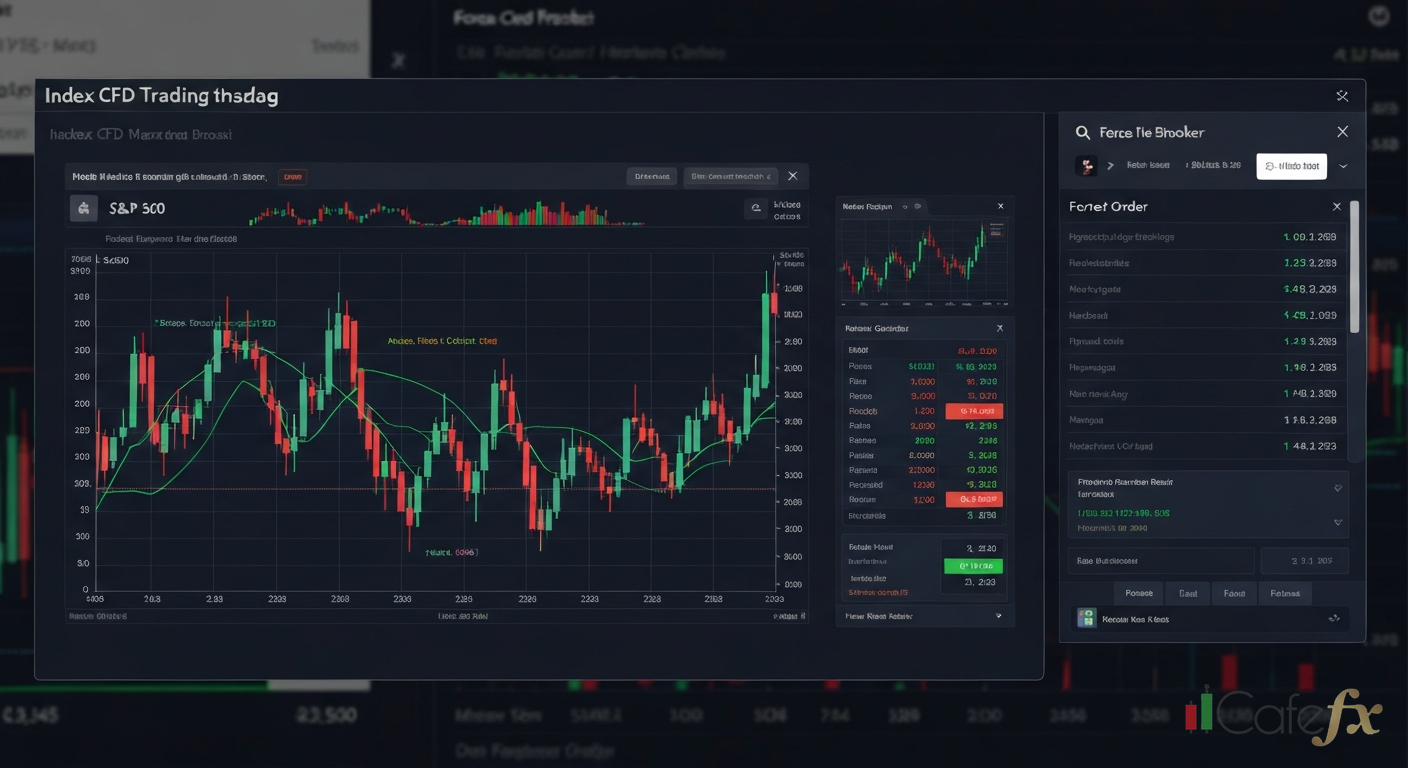Click the export arrow icon on the account row
The height and width of the screenshot is (768, 1408).
coord(1333,618)
